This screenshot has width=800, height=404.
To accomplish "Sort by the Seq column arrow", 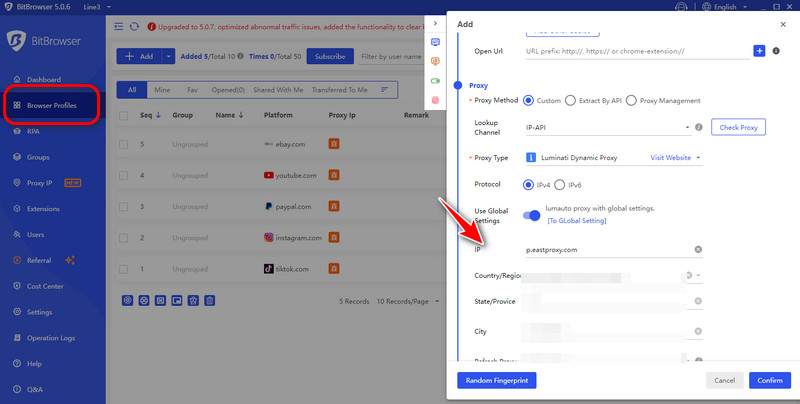I will click(x=158, y=115).
